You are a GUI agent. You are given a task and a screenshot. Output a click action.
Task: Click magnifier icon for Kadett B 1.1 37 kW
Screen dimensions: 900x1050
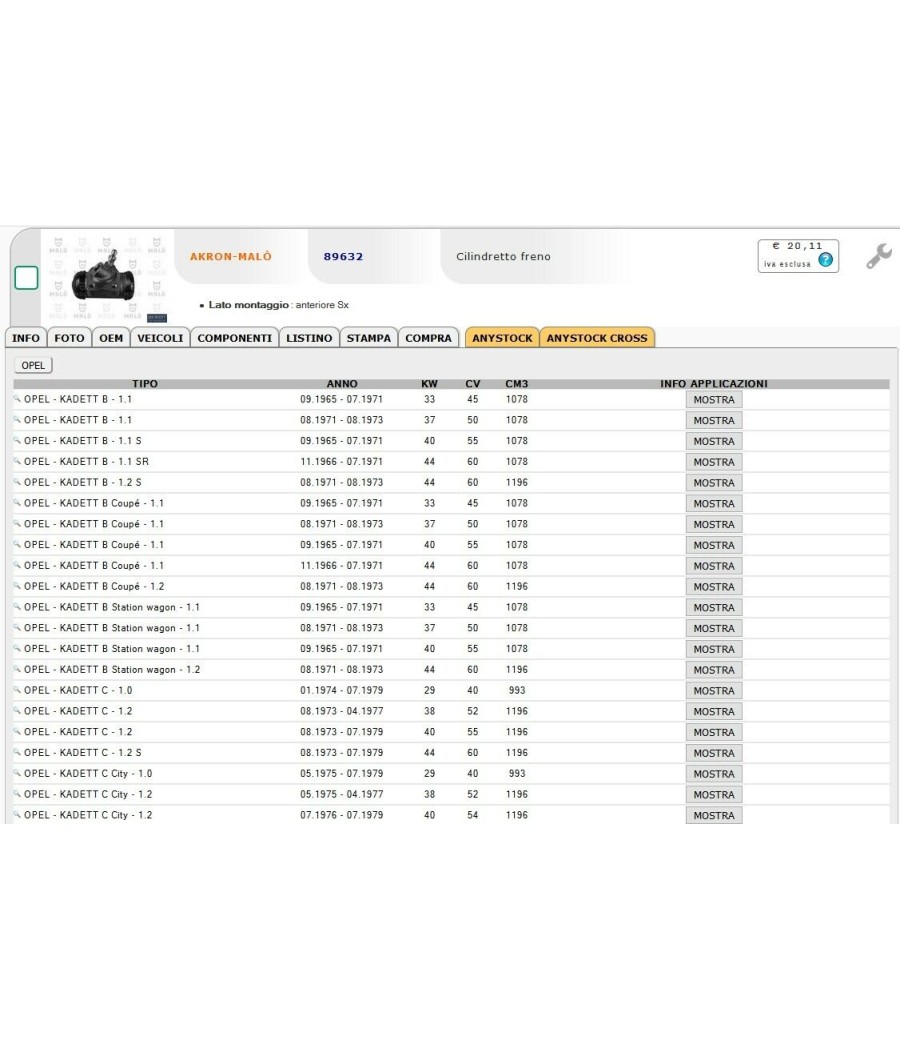pyautogui.click(x=17, y=420)
